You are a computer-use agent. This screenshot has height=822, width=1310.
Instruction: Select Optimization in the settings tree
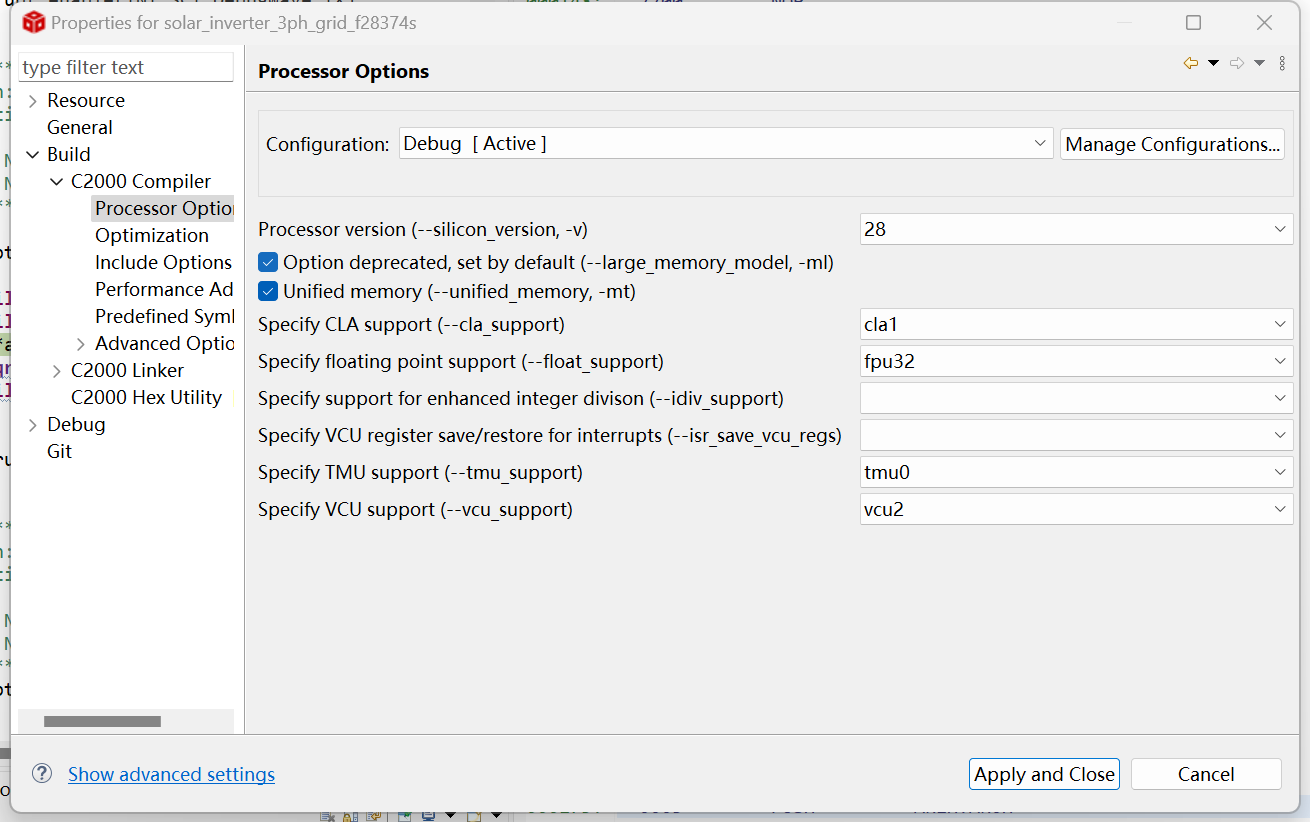152,235
